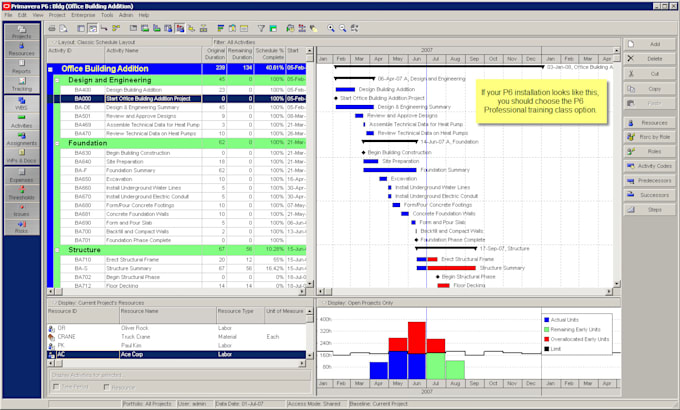This screenshot has height=410, width=680.
Task: Open the Enterprise menu
Action: pos(83,15)
